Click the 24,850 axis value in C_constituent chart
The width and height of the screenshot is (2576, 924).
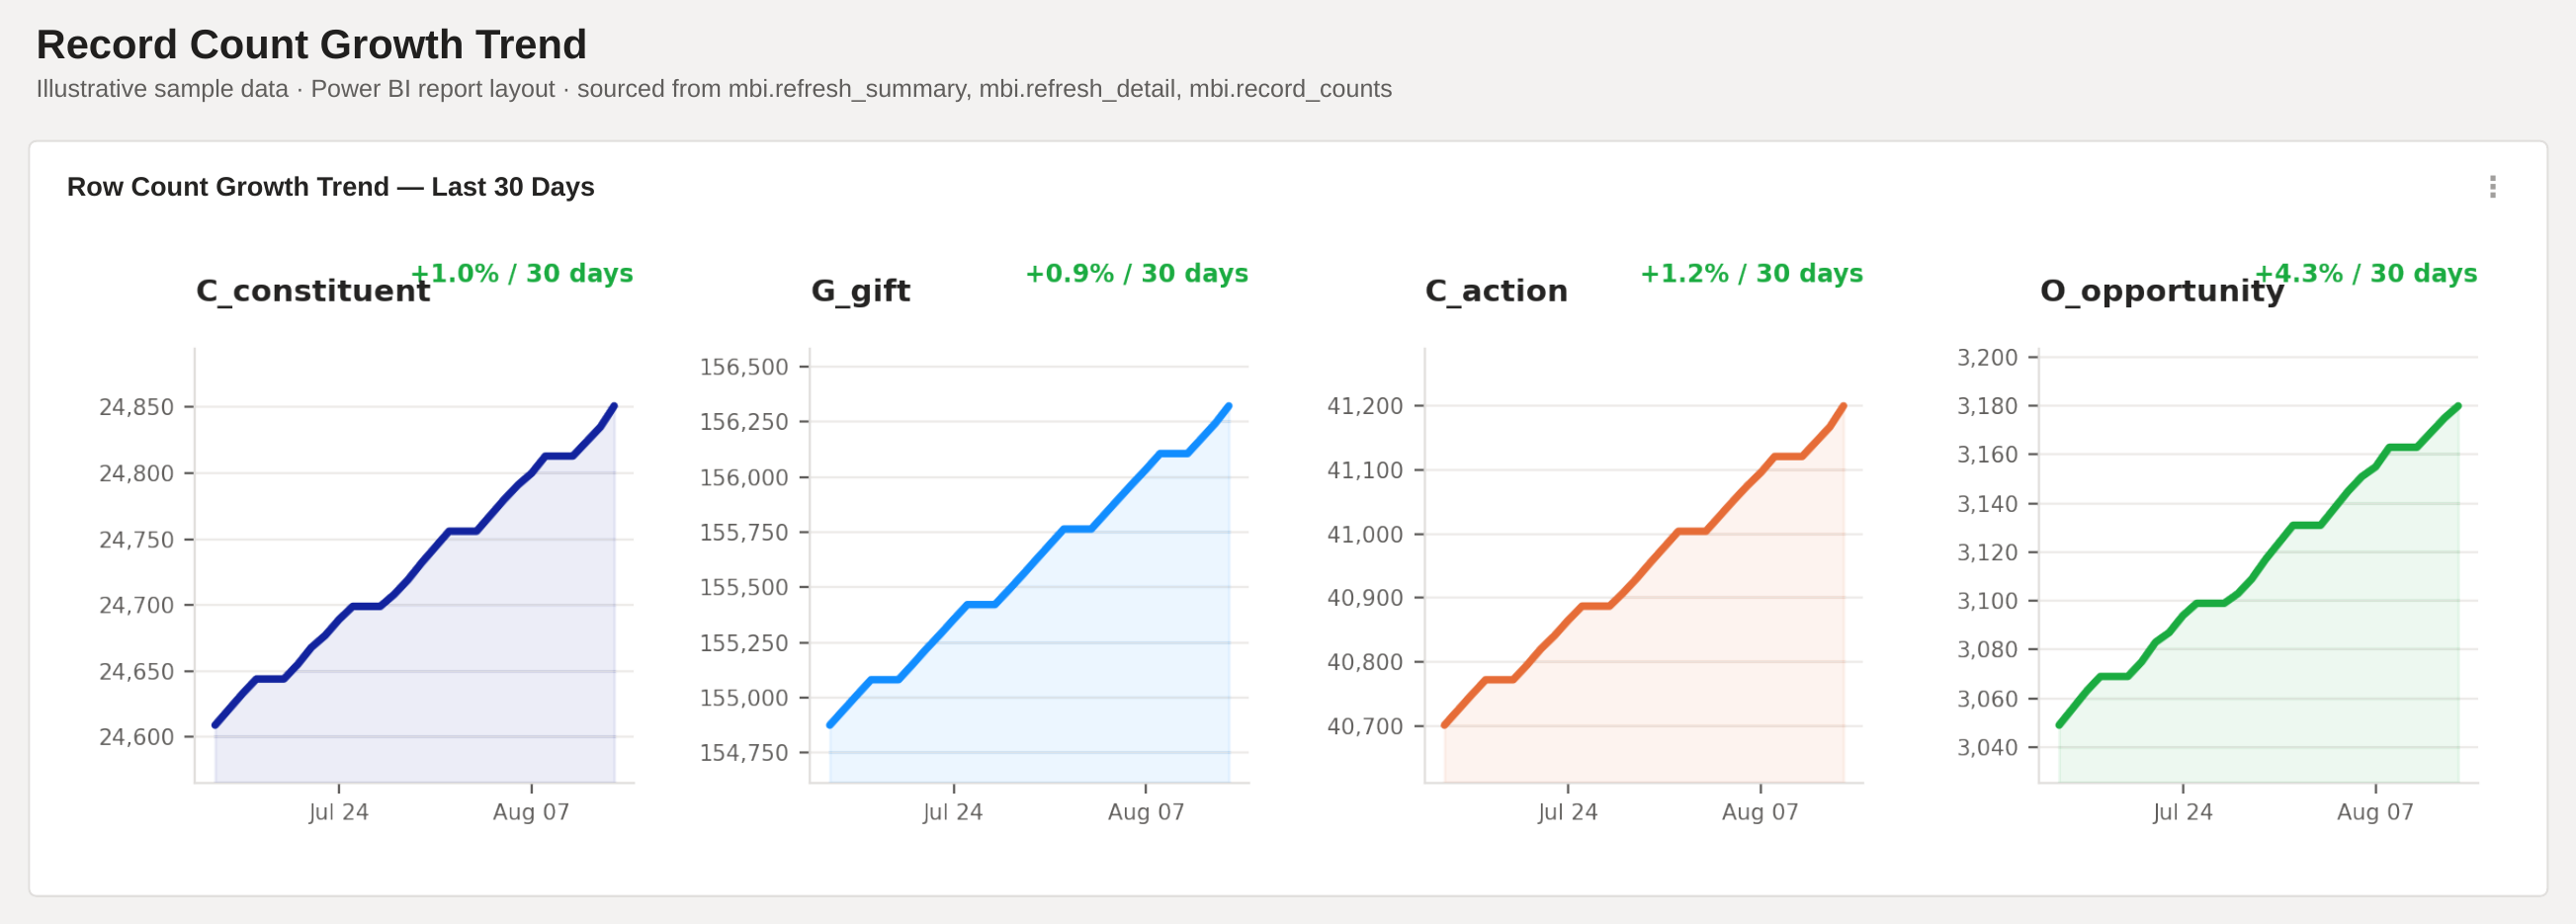click(137, 407)
